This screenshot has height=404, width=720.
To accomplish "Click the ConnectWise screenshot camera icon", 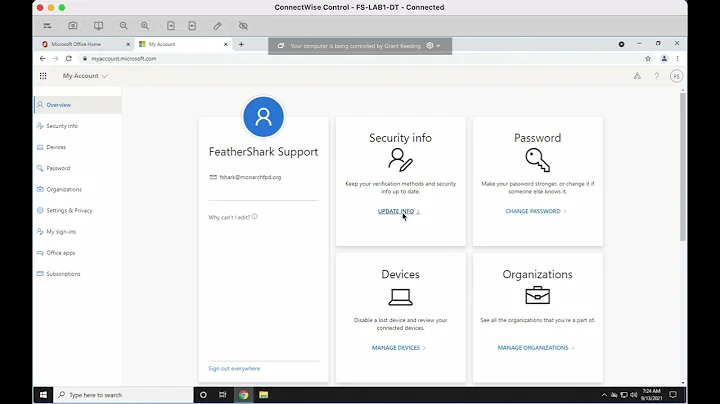I will (73, 26).
